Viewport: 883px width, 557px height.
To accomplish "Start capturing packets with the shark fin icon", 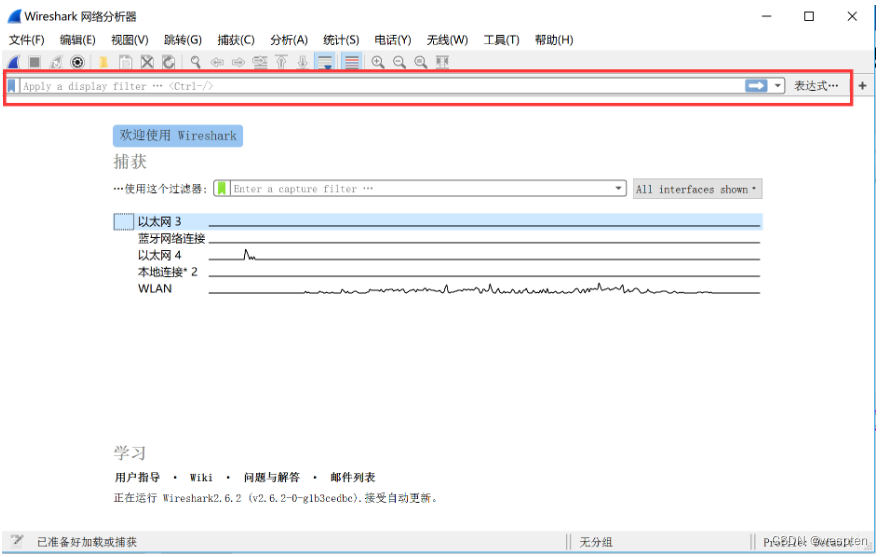I will click(x=14, y=62).
